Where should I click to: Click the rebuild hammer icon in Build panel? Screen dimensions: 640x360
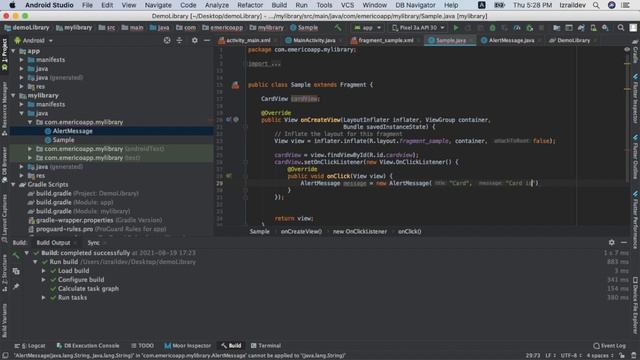click(x=16, y=256)
